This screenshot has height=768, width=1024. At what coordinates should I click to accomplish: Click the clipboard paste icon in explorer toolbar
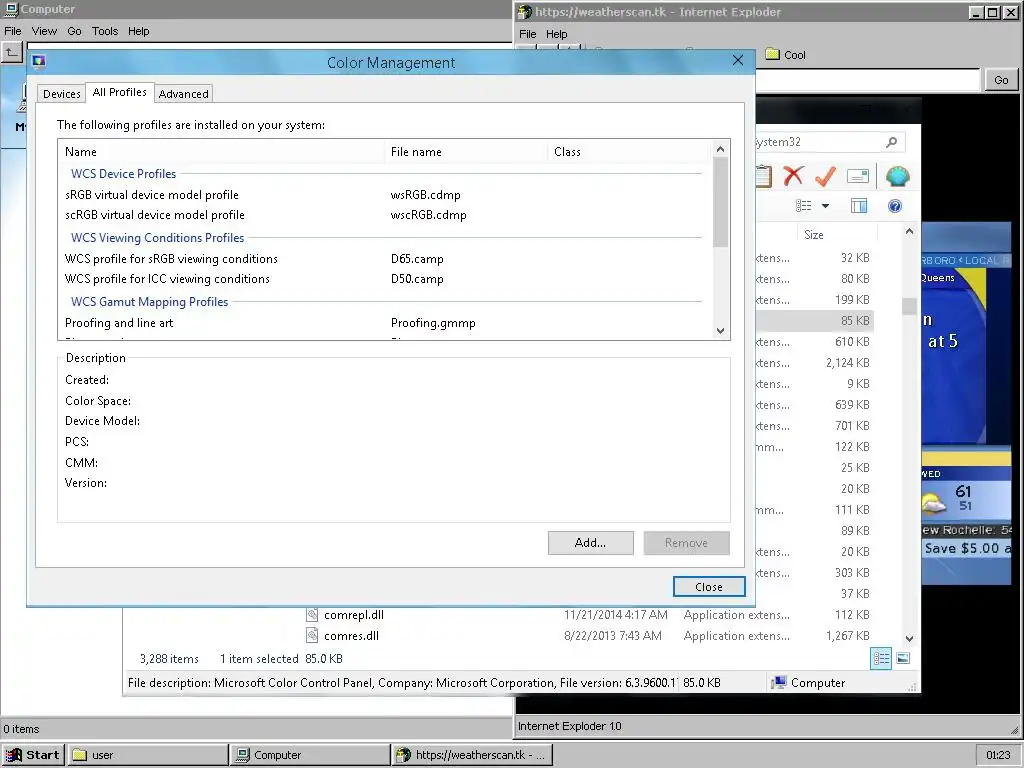[x=763, y=176]
